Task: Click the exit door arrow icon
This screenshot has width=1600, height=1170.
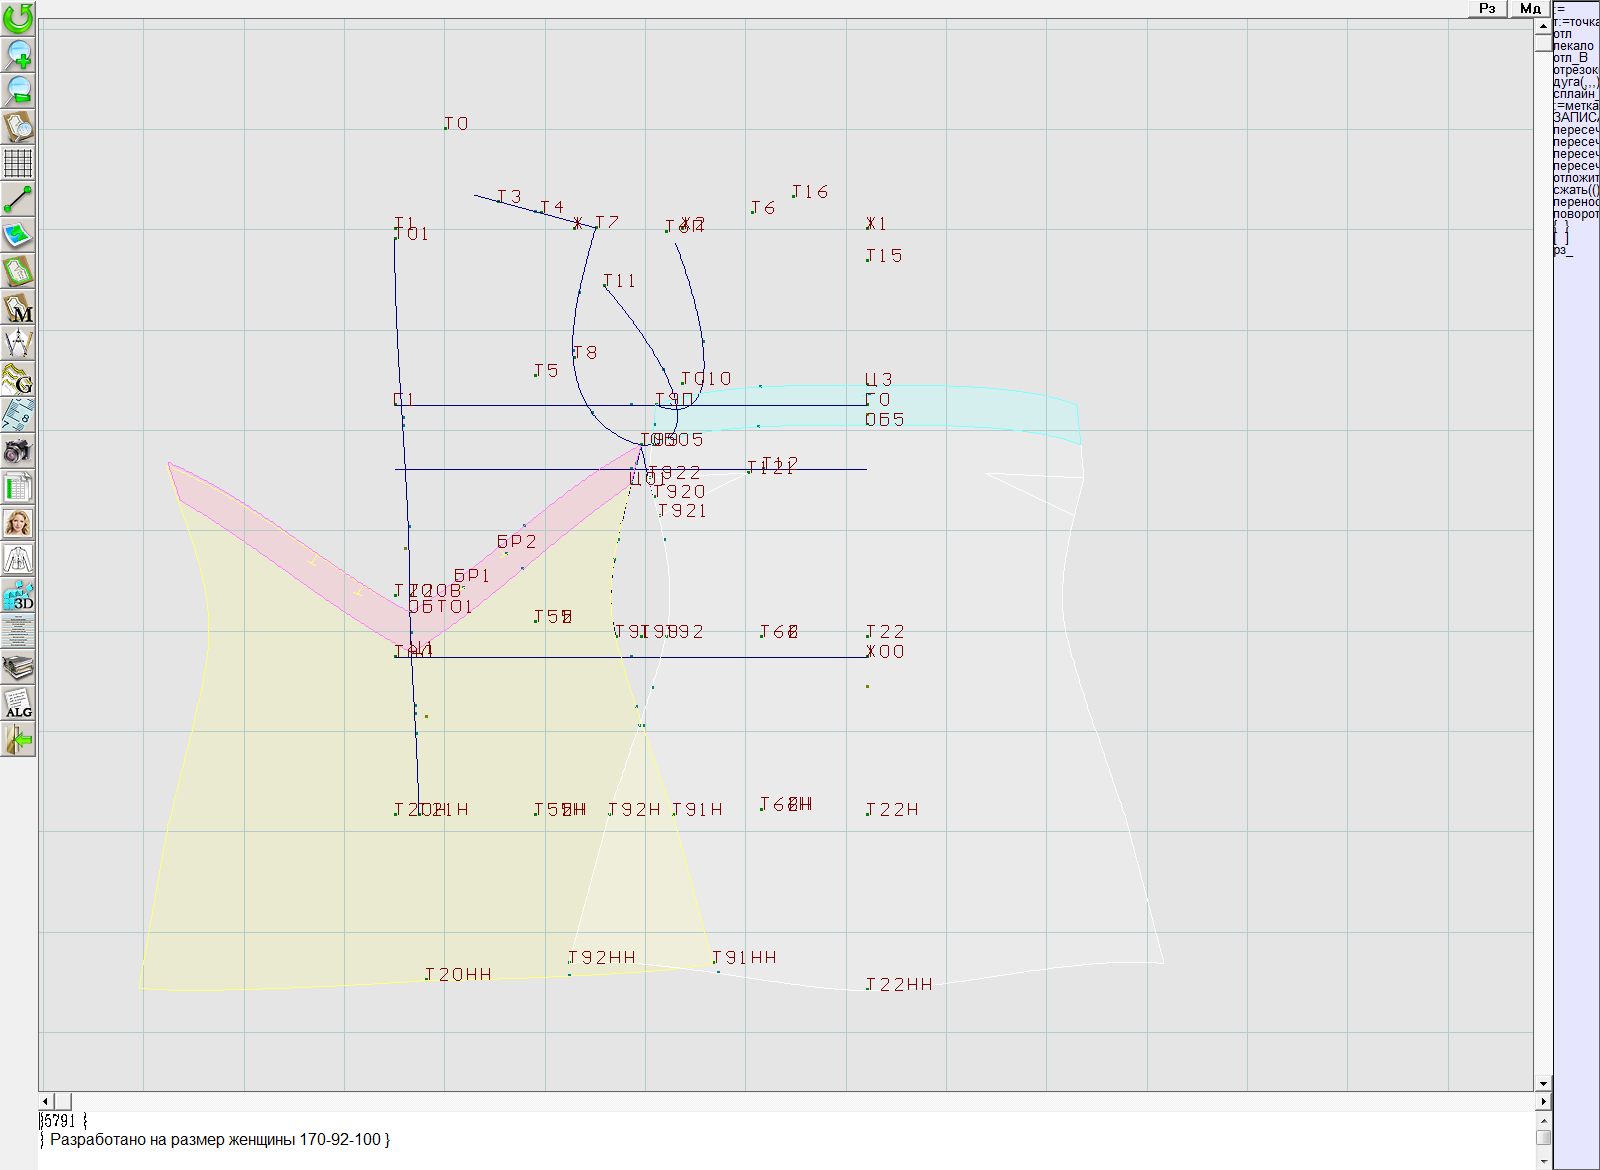Action: [18, 740]
